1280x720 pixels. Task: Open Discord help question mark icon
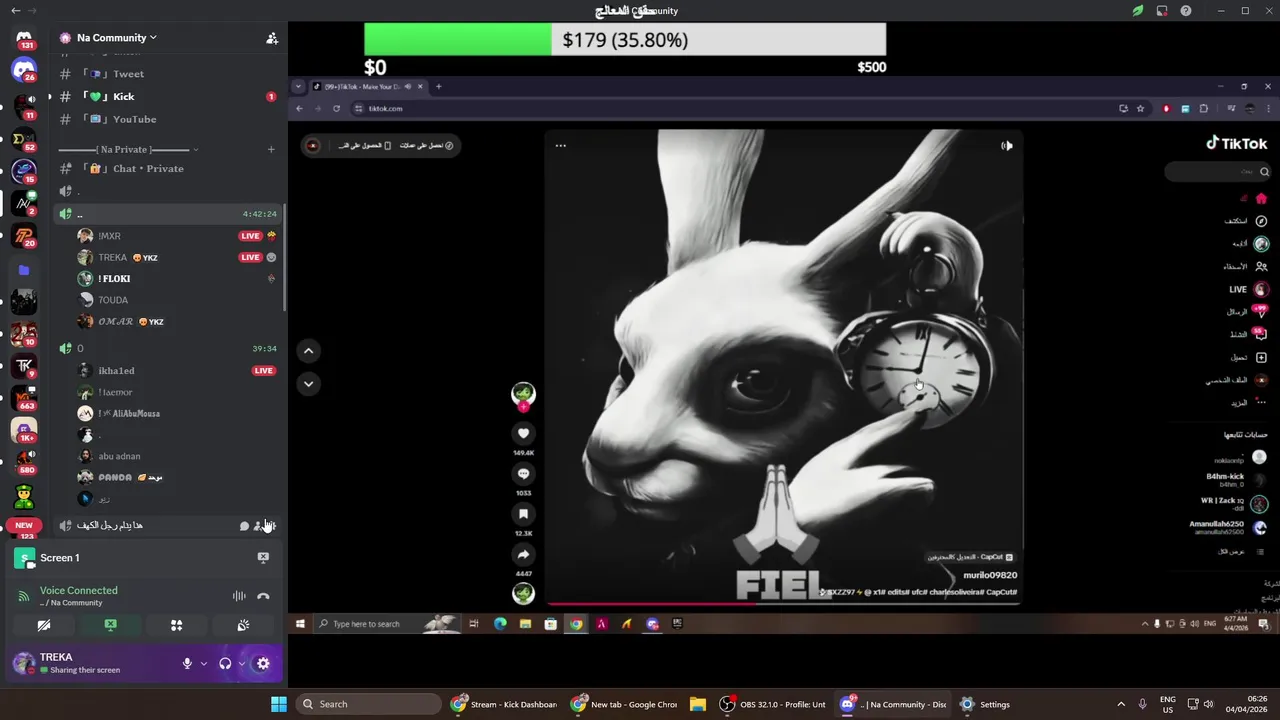[1186, 11]
